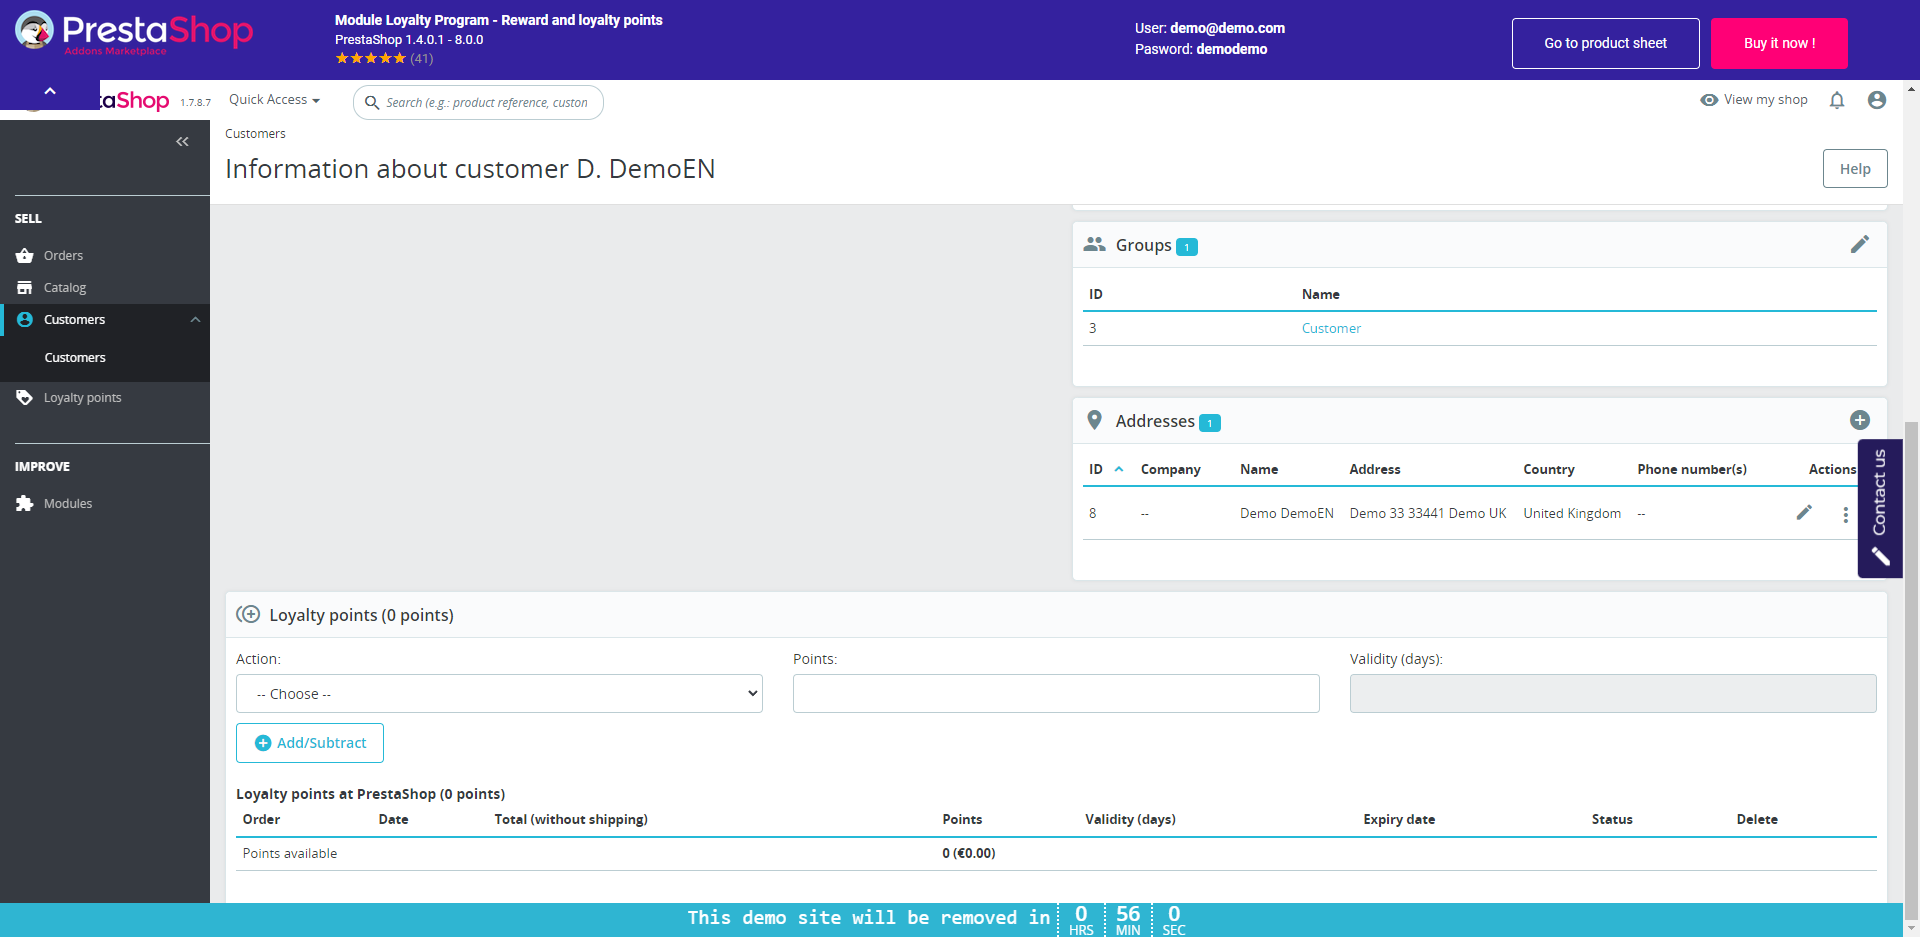
Task: Click the Demo 33 33441 Demo UK address
Action: (1428, 513)
